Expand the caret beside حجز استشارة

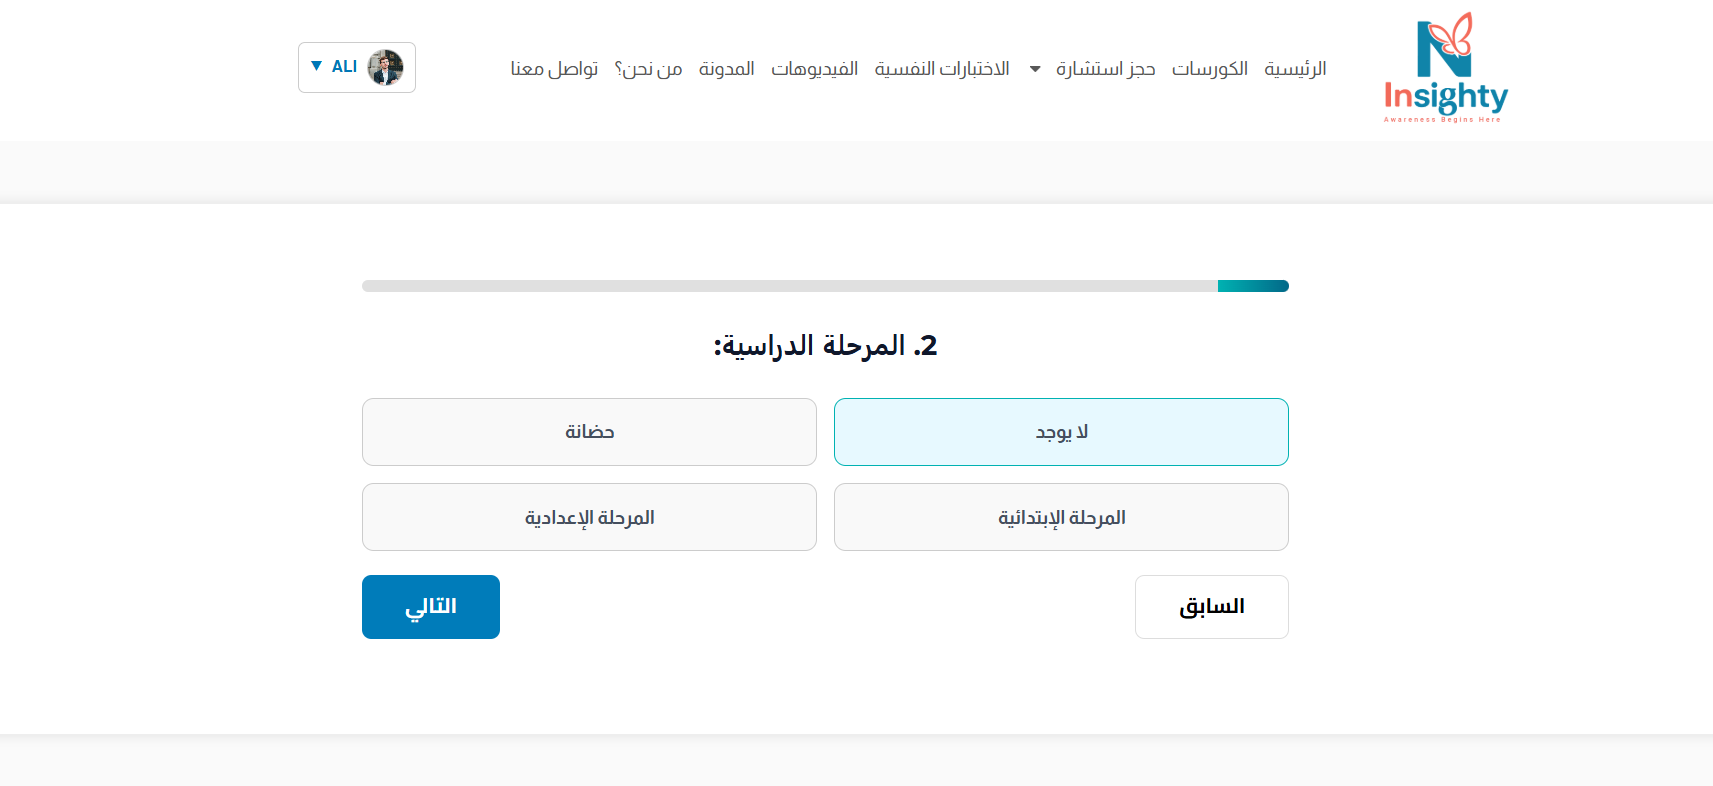1035,69
